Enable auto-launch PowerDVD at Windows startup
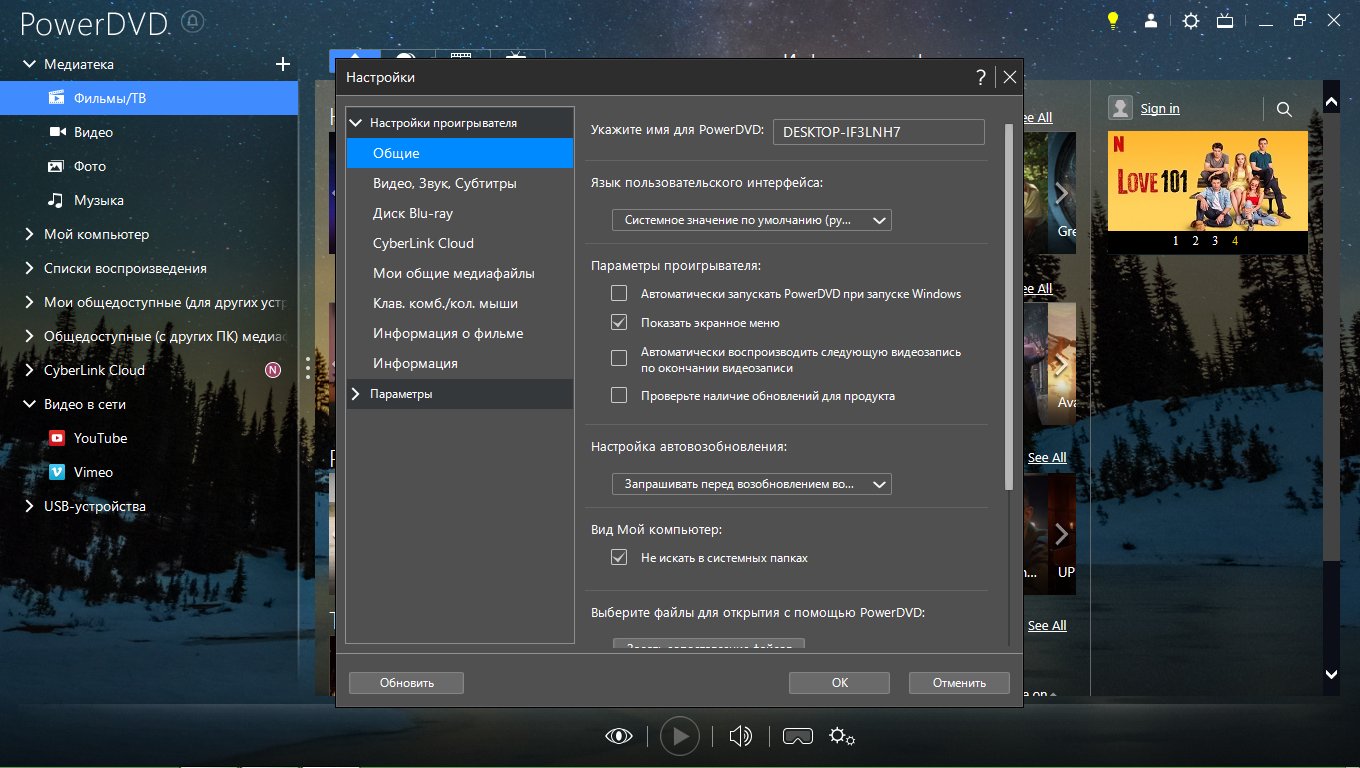The height and width of the screenshot is (768, 1360). click(619, 294)
